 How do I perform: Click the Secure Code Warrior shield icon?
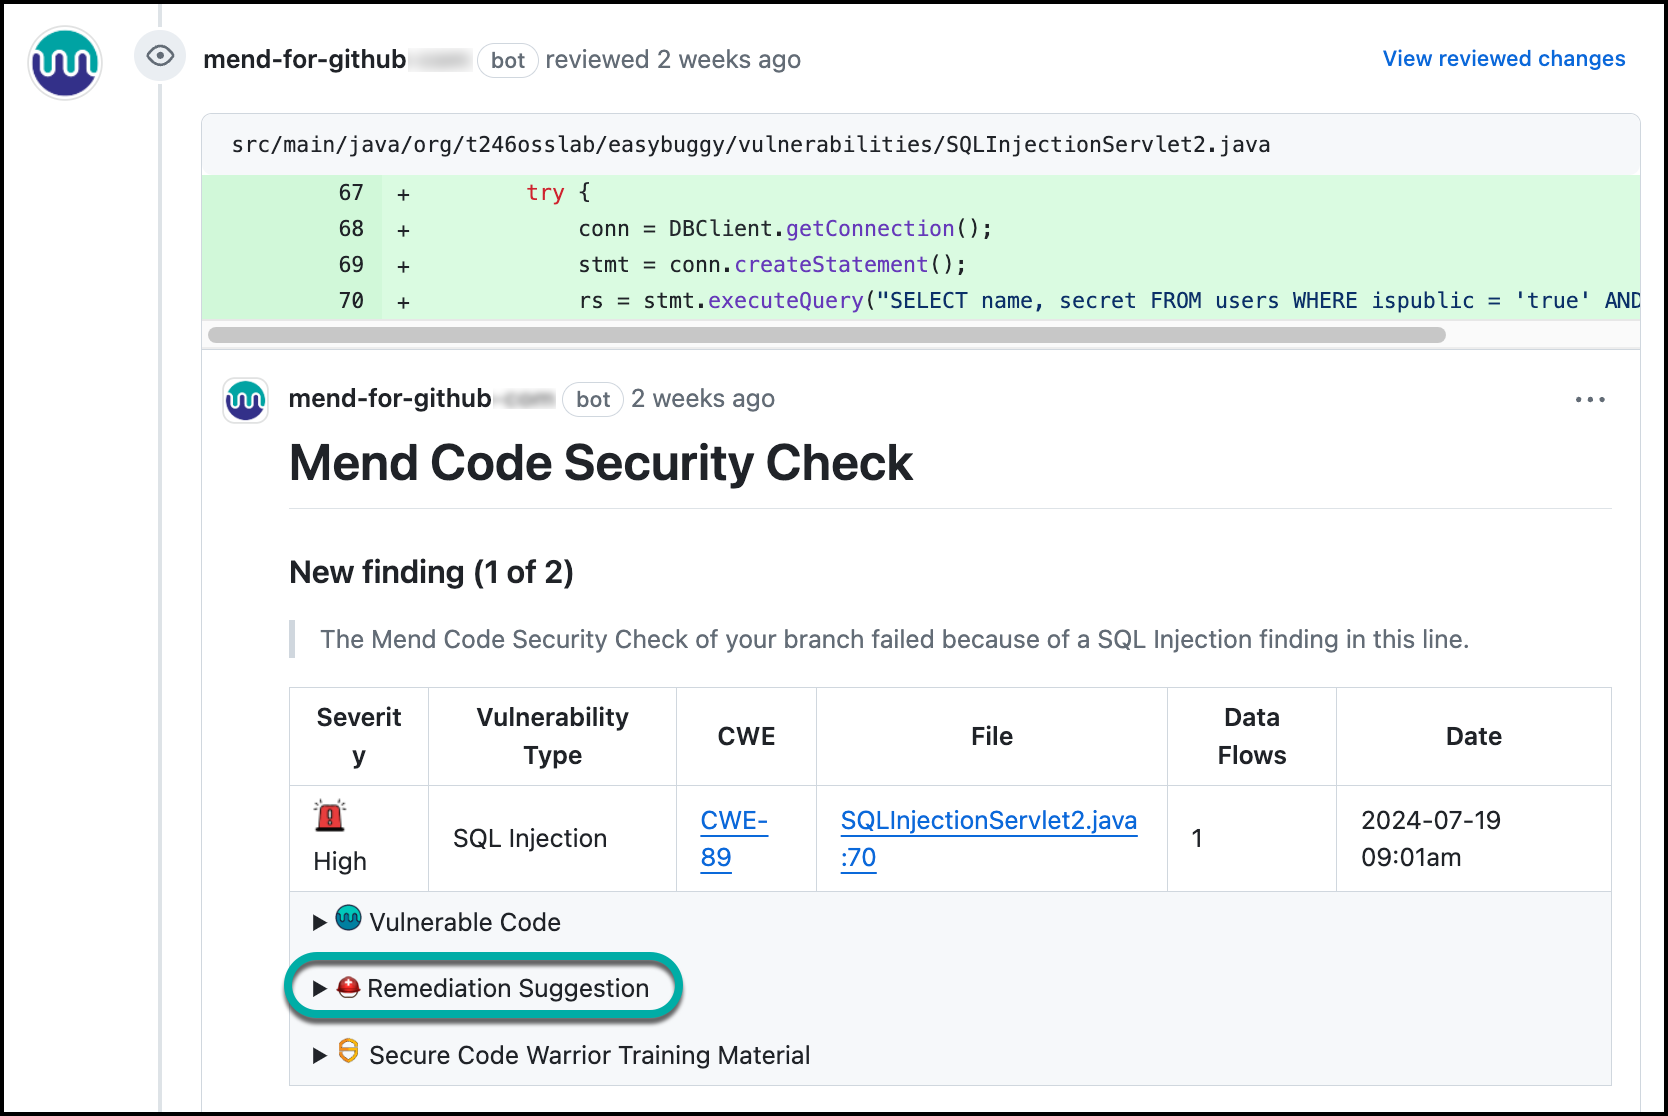[x=348, y=1051]
